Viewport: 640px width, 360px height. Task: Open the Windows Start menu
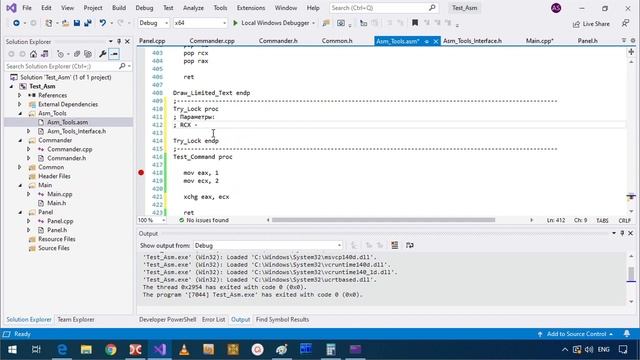tap(12, 349)
